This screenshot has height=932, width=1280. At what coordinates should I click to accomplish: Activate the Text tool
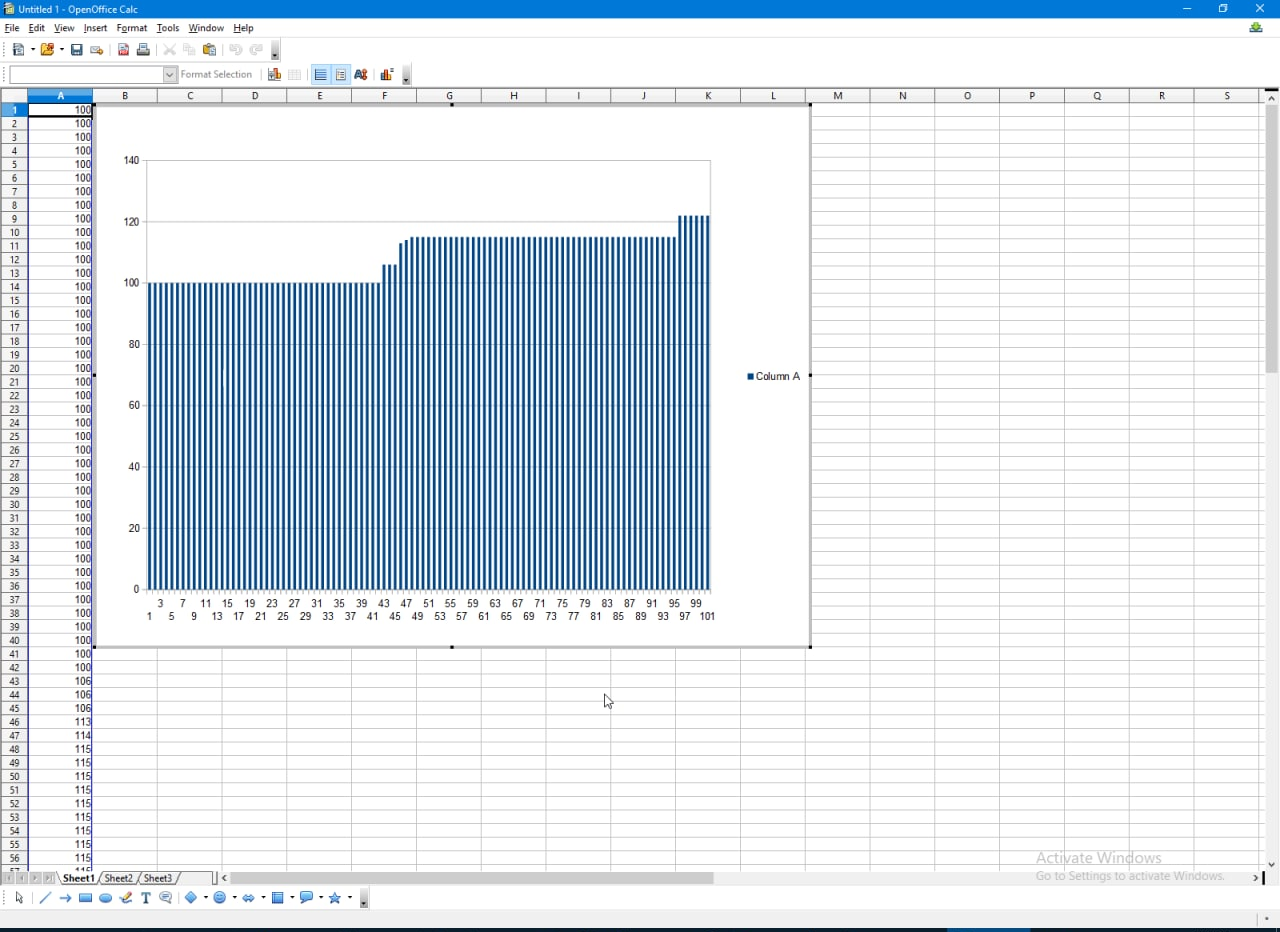145,898
